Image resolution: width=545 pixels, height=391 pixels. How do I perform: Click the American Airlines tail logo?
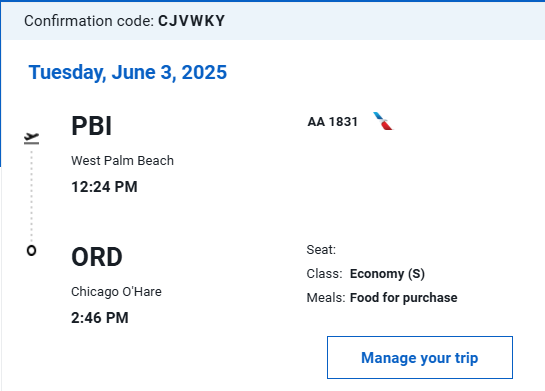(383, 121)
